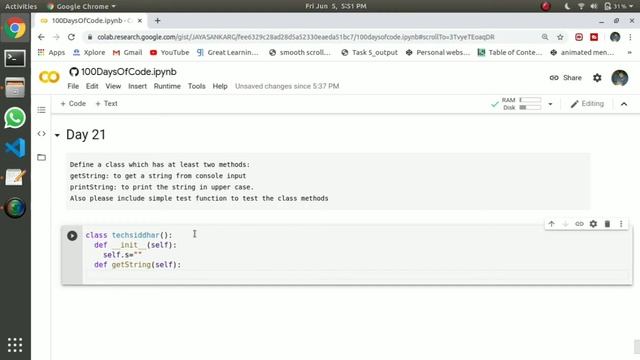Image resolution: width=640 pixels, height=360 pixels.
Task: Show more bookmarks chevron
Action: (629, 53)
